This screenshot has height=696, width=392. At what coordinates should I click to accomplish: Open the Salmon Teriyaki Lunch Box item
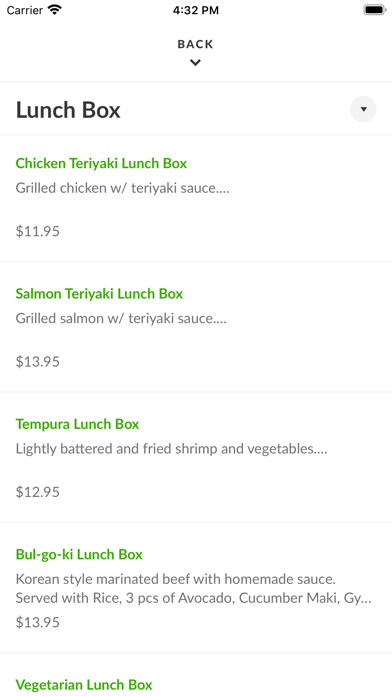[196, 327]
